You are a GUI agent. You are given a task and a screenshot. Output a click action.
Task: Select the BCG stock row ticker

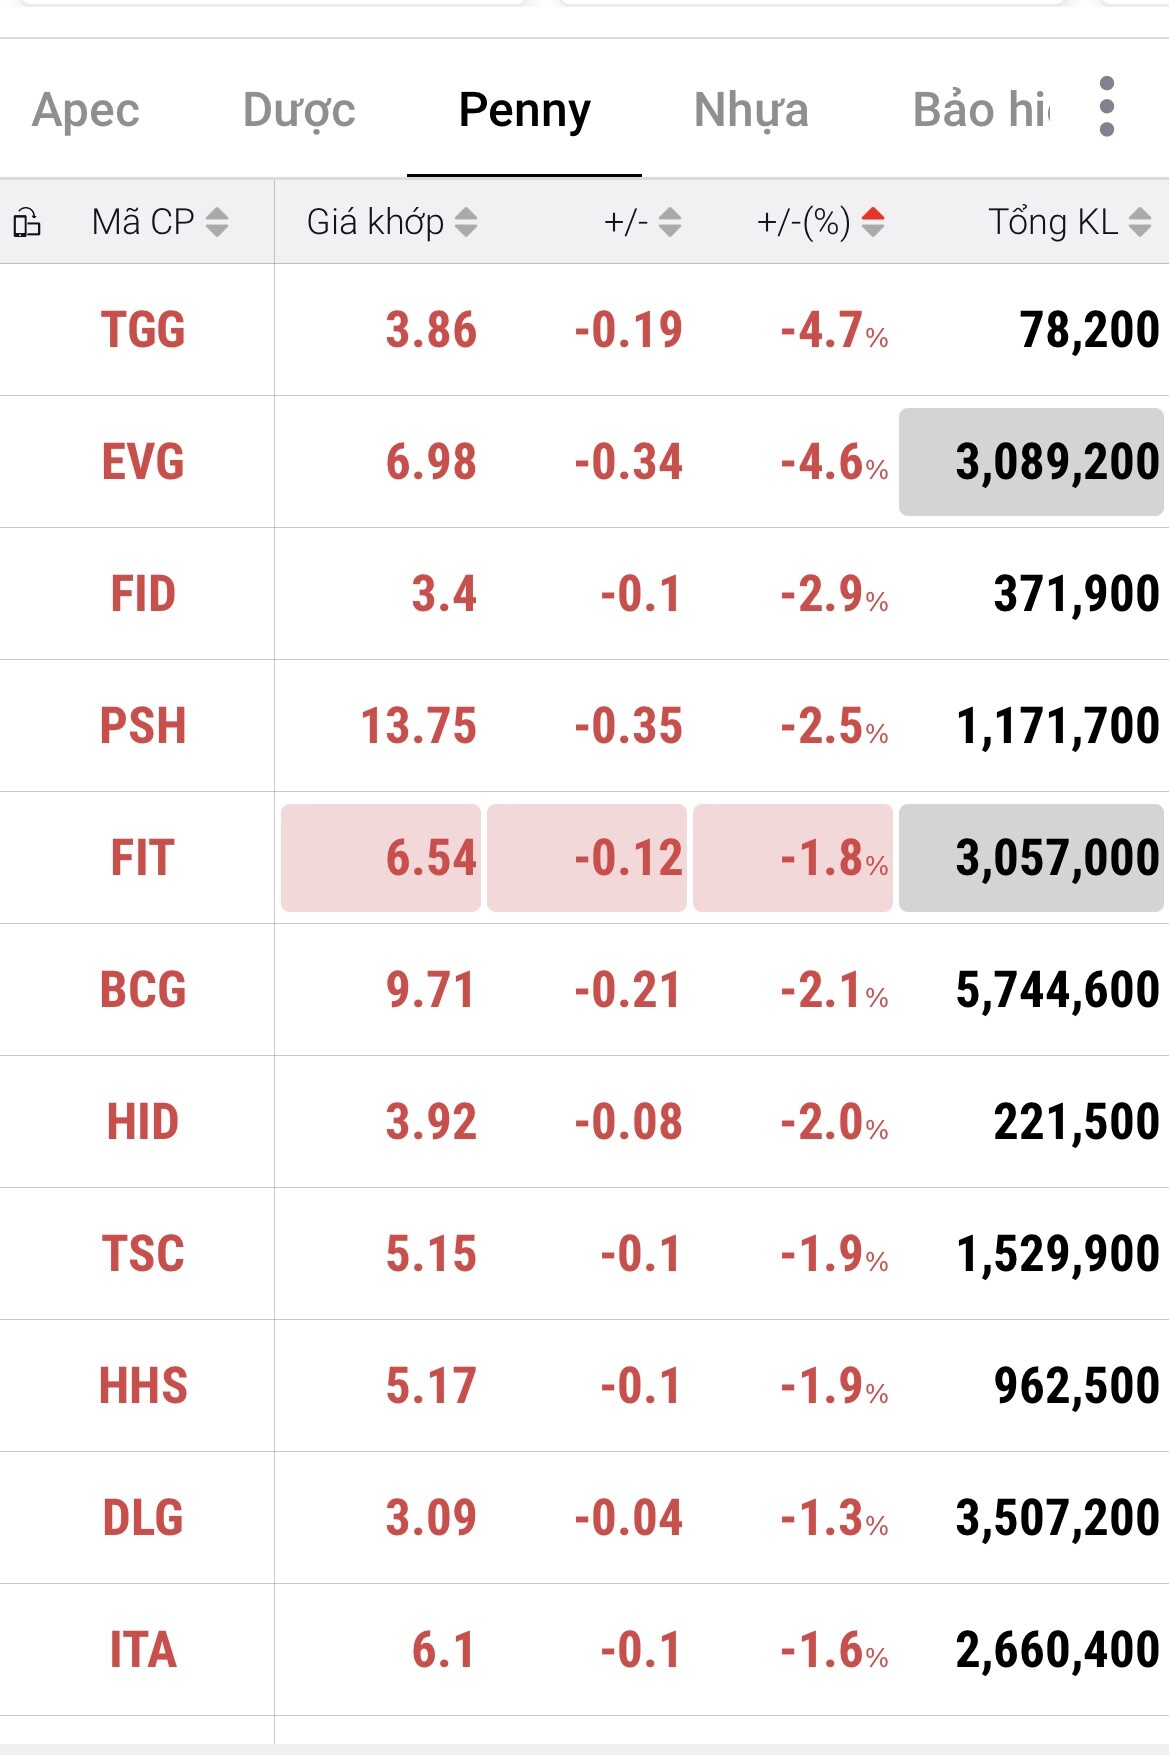point(143,990)
